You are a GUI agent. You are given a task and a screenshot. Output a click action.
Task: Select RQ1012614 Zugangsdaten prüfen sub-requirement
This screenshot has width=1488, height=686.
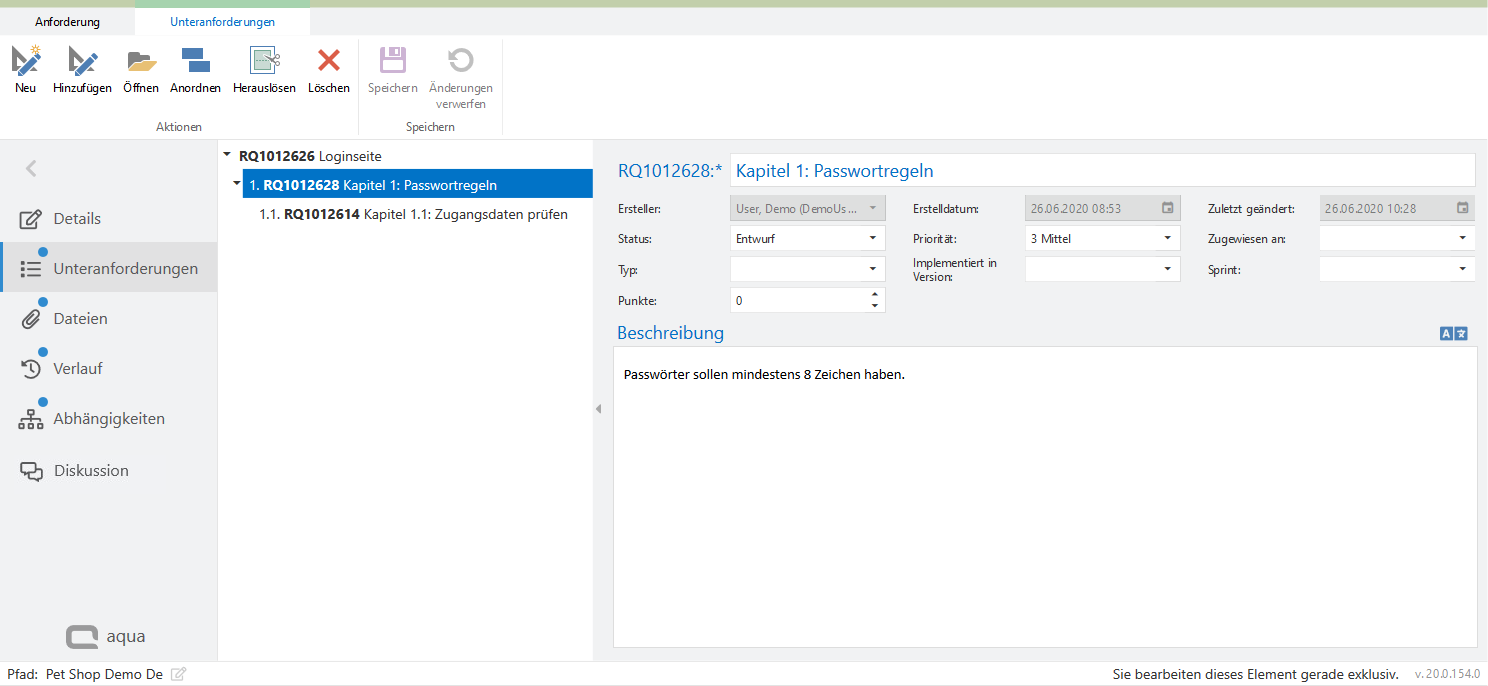(x=413, y=214)
